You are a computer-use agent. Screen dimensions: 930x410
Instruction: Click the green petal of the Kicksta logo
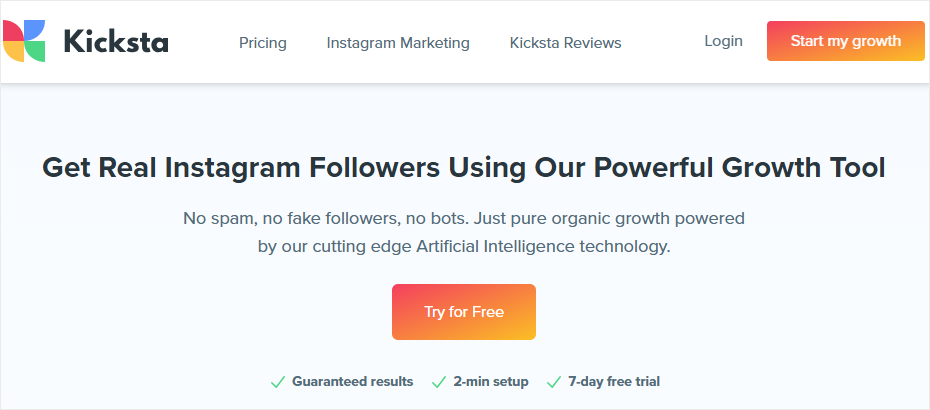point(36,52)
